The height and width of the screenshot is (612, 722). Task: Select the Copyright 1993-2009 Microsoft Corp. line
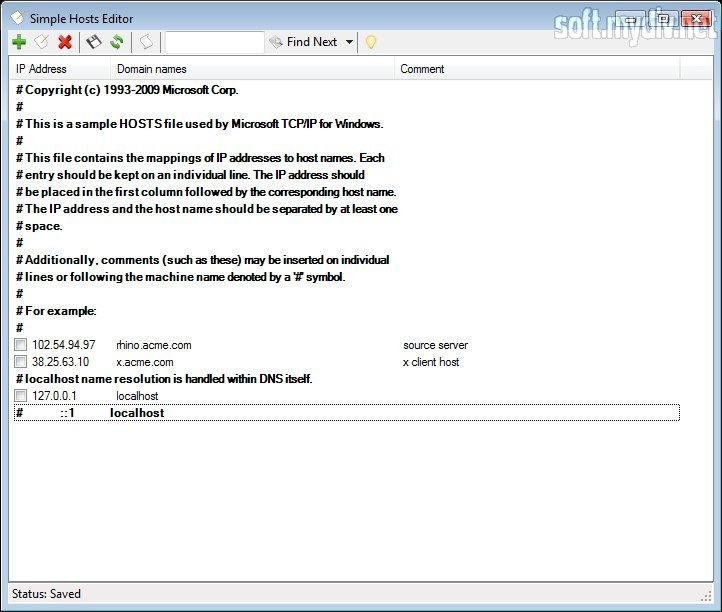point(127,90)
